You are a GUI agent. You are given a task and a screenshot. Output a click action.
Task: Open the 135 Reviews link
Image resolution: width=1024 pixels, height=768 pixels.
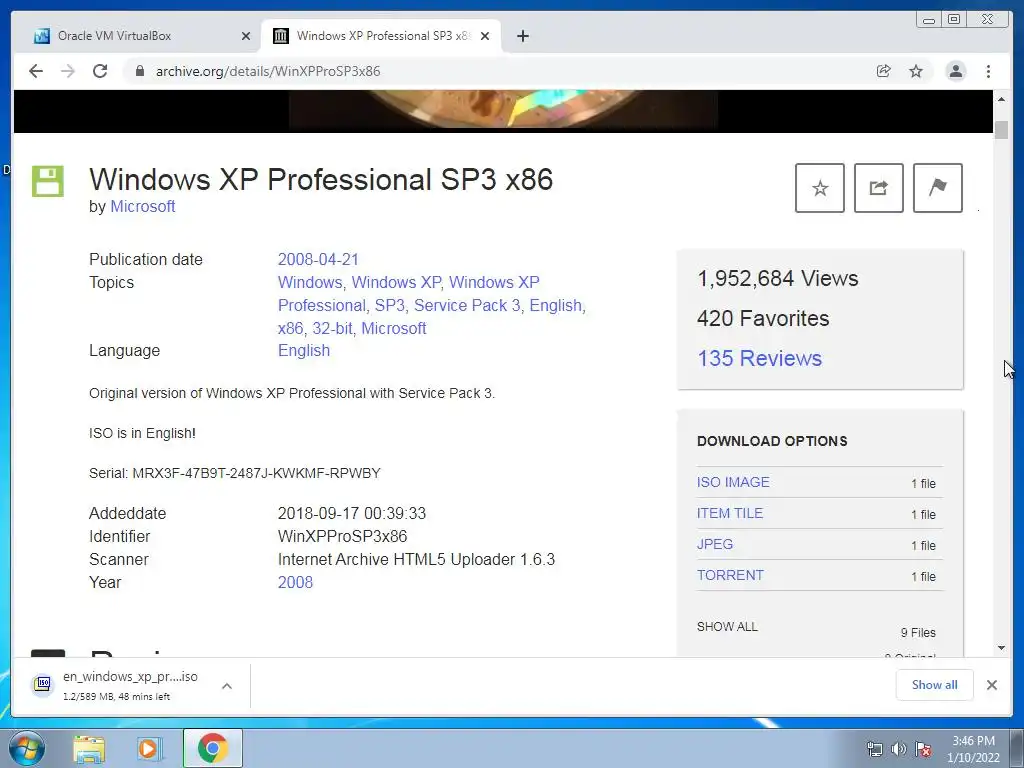pyautogui.click(x=760, y=358)
